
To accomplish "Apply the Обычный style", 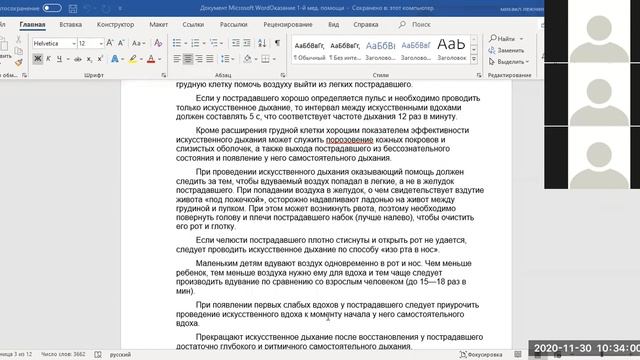I will point(309,50).
